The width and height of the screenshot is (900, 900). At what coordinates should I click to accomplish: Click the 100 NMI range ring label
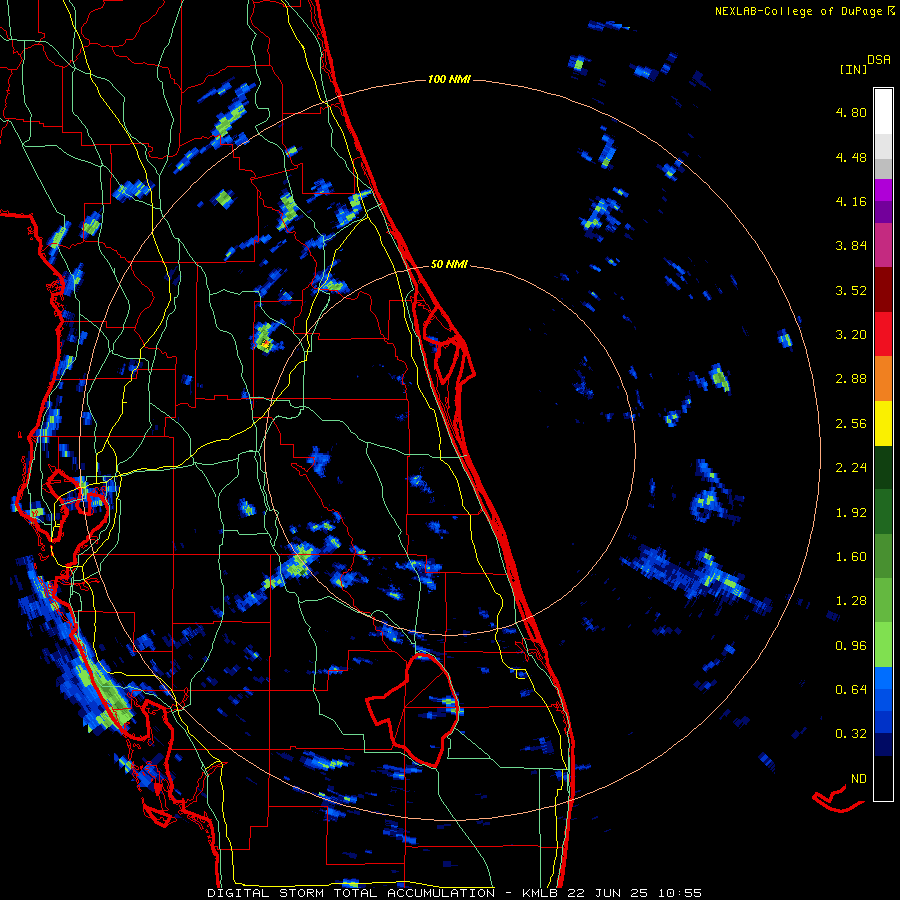tap(449, 79)
